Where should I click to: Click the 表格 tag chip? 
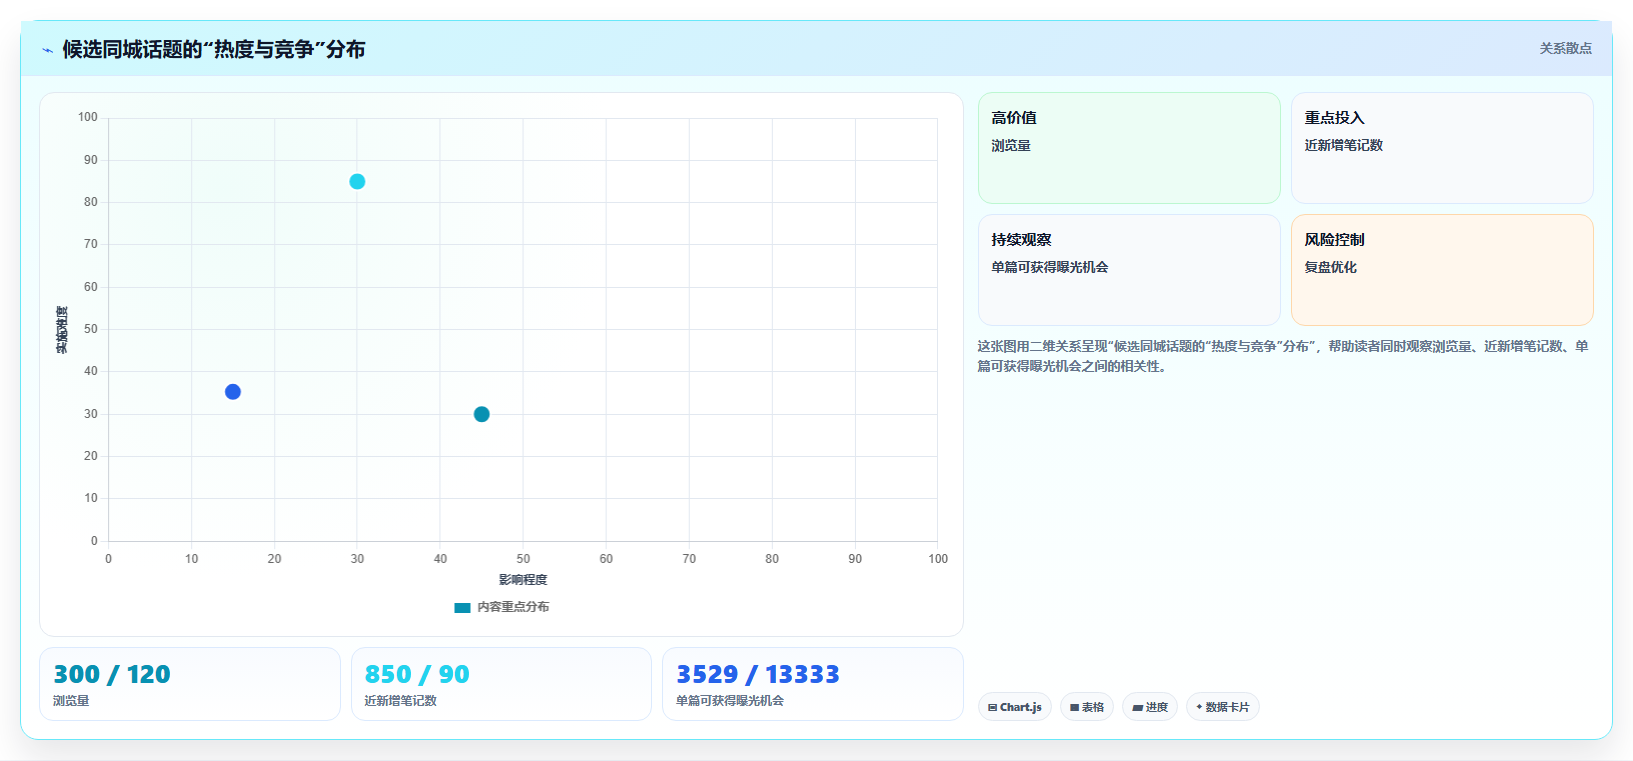[1087, 707]
